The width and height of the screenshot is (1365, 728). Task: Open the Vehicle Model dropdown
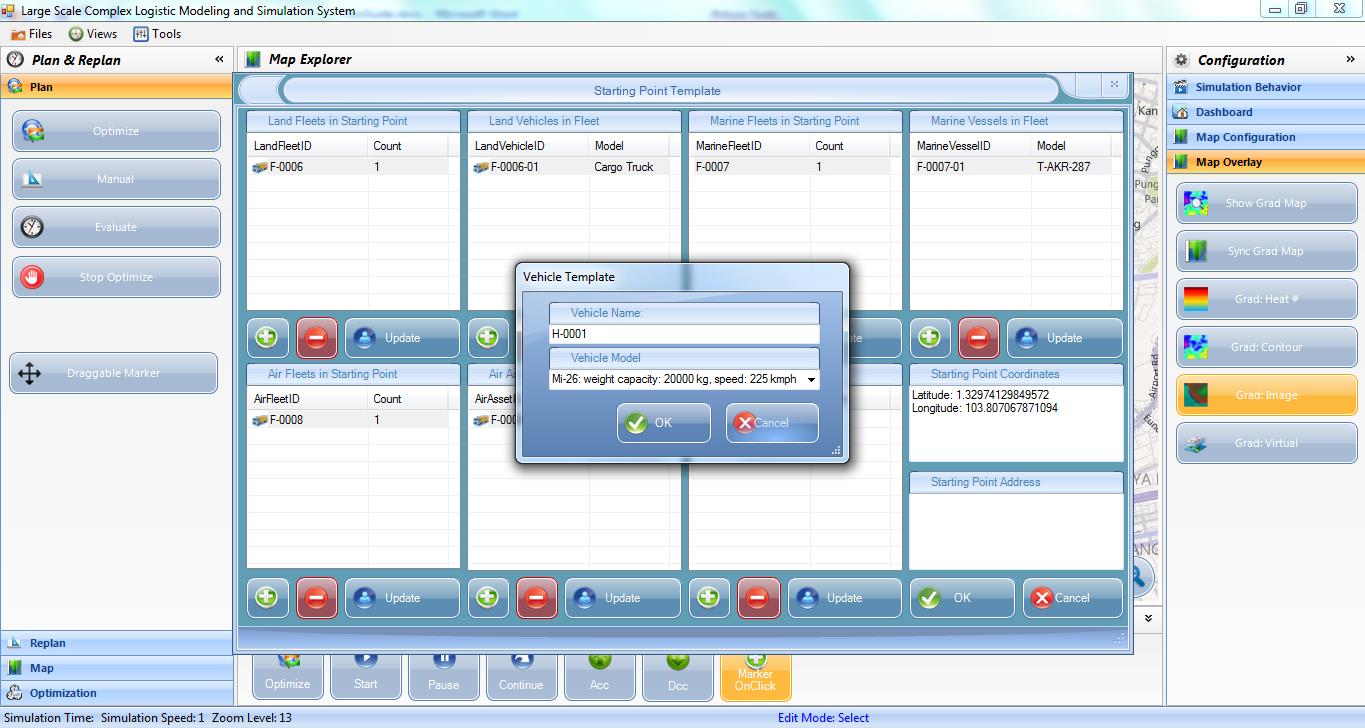(810, 380)
